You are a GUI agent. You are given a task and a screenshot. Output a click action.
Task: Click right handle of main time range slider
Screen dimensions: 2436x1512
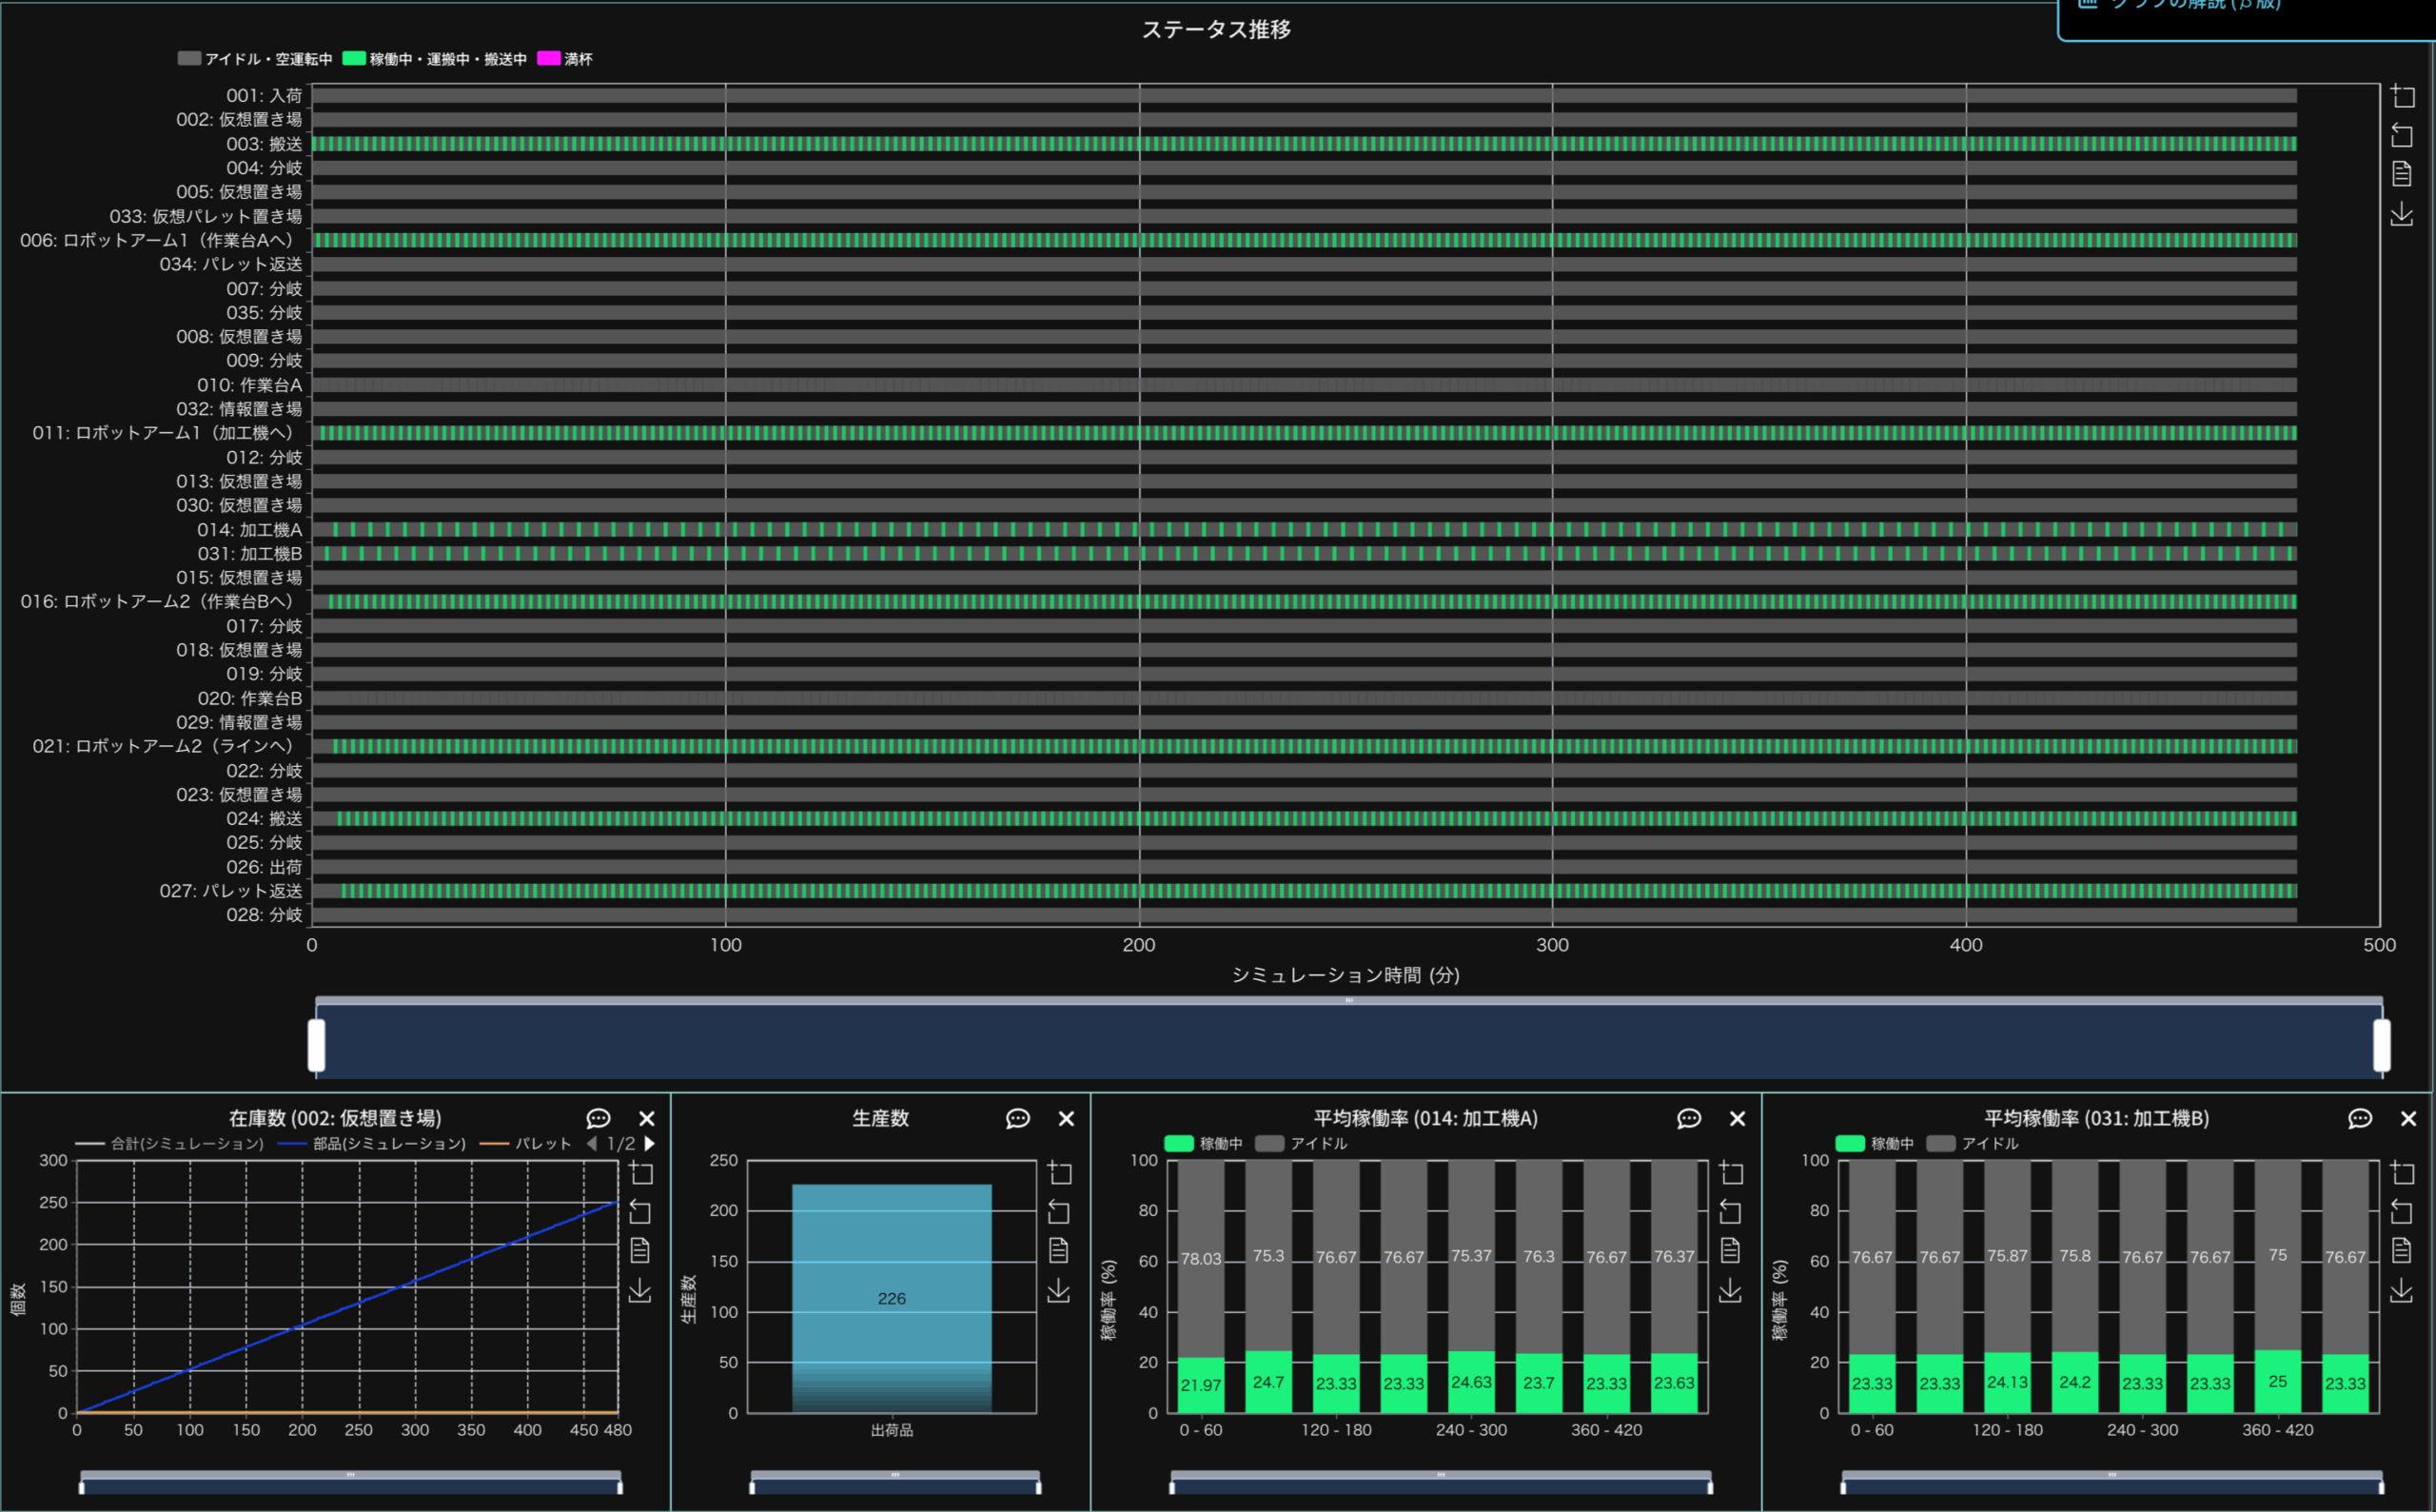(2382, 1045)
